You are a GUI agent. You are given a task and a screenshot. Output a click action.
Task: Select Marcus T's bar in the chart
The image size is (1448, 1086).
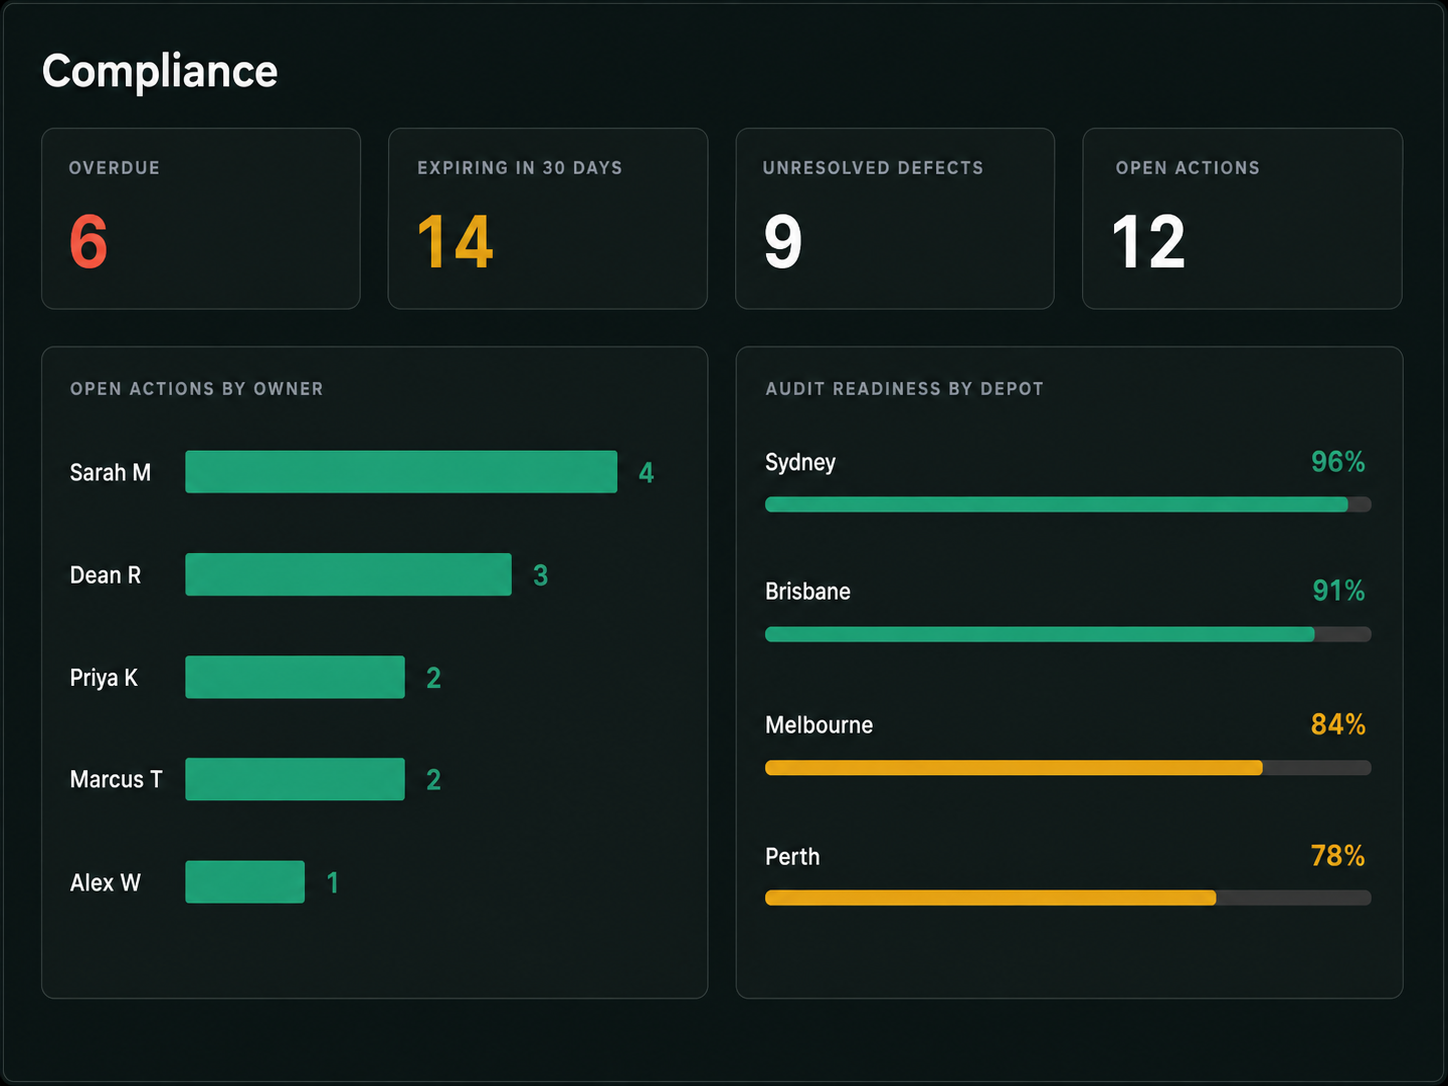coord(295,779)
